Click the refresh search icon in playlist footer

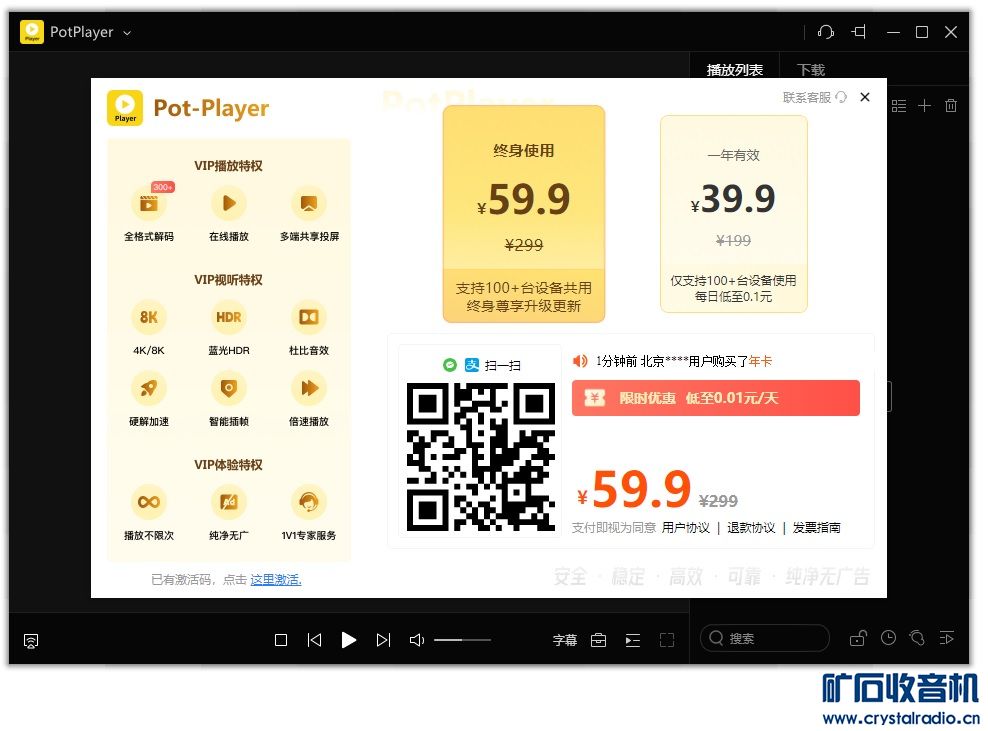[x=917, y=638]
